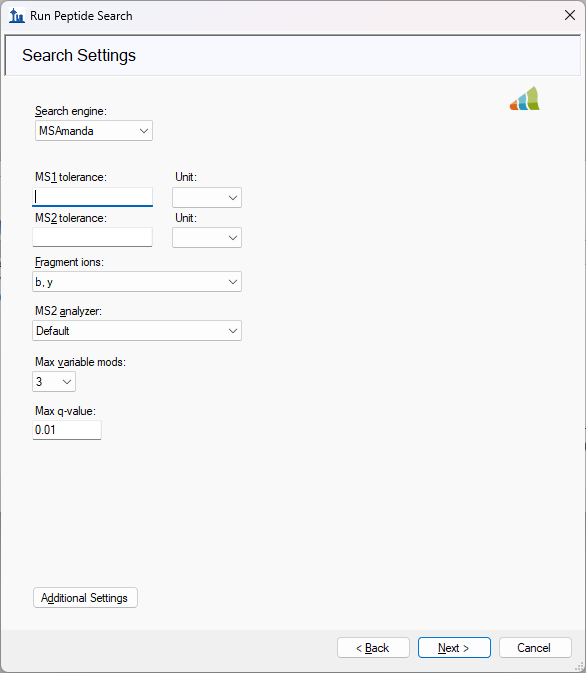This screenshot has height=673, width=586.
Task: Close the Run Peptide Search dialog
Action: pyautogui.click(x=570, y=15)
